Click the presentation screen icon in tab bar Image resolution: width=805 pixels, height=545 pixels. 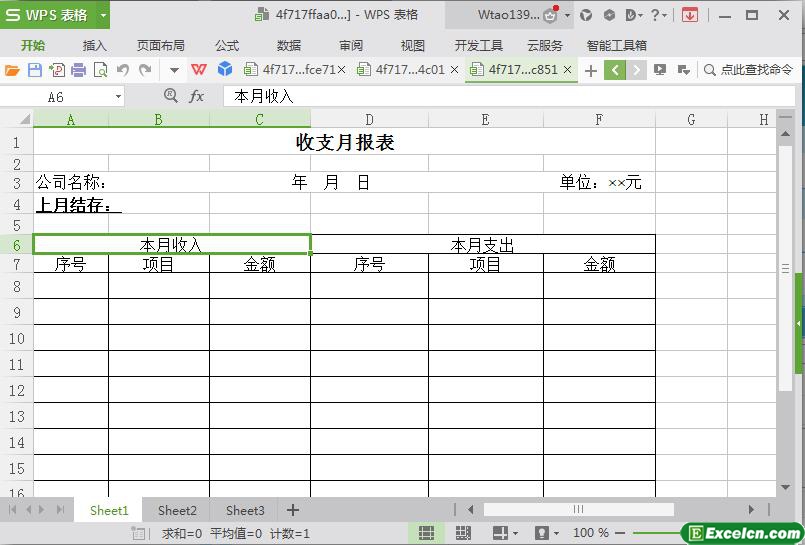click(x=660, y=70)
